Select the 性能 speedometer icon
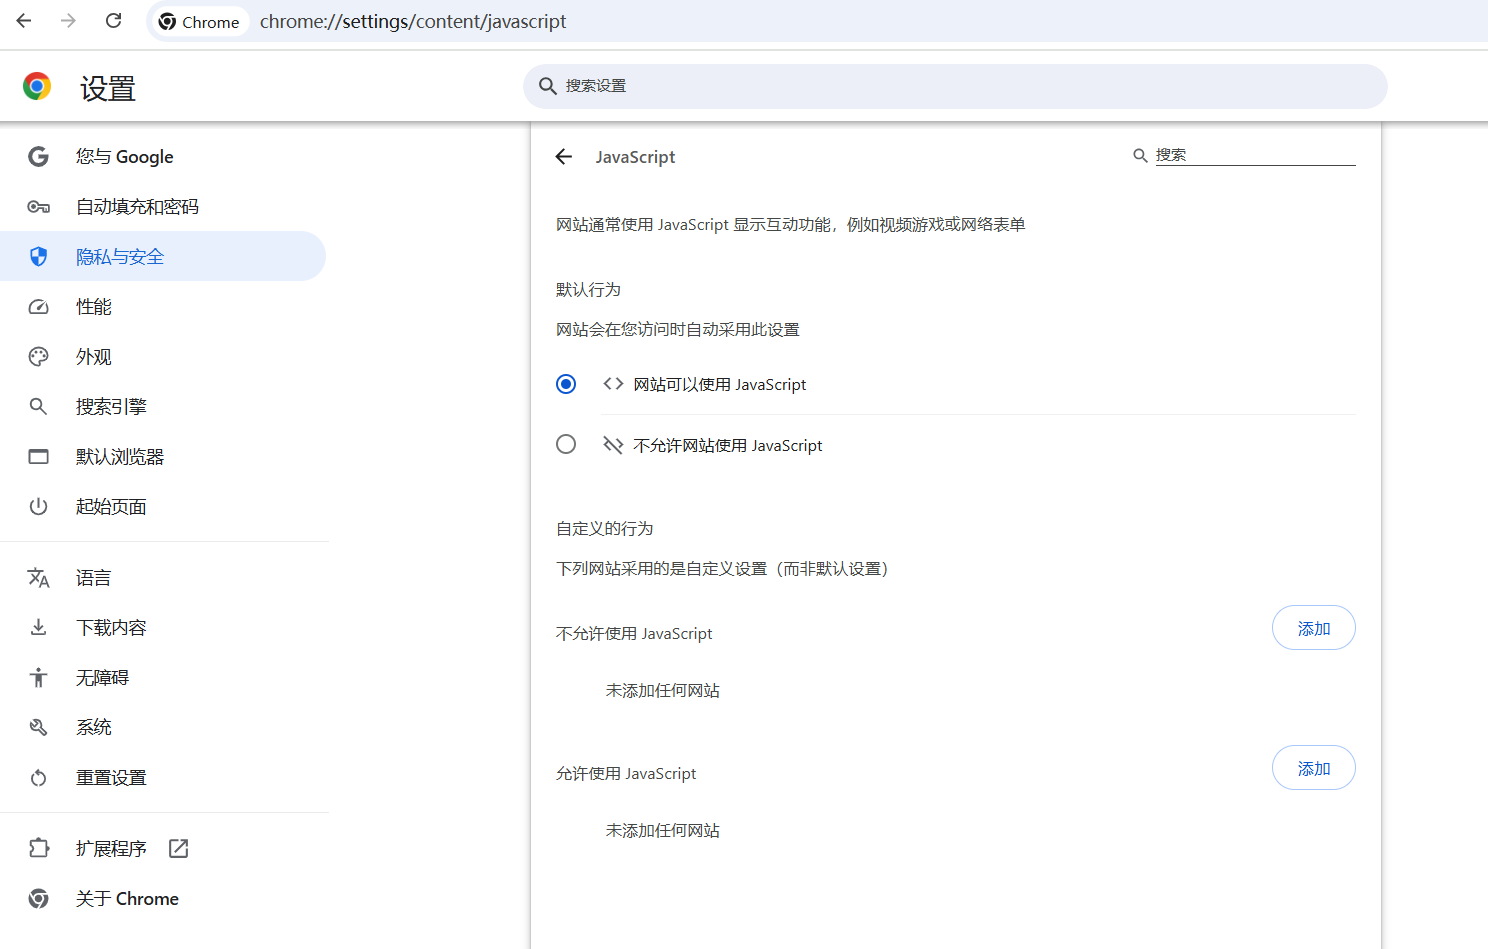The width and height of the screenshot is (1488, 949). click(x=38, y=306)
